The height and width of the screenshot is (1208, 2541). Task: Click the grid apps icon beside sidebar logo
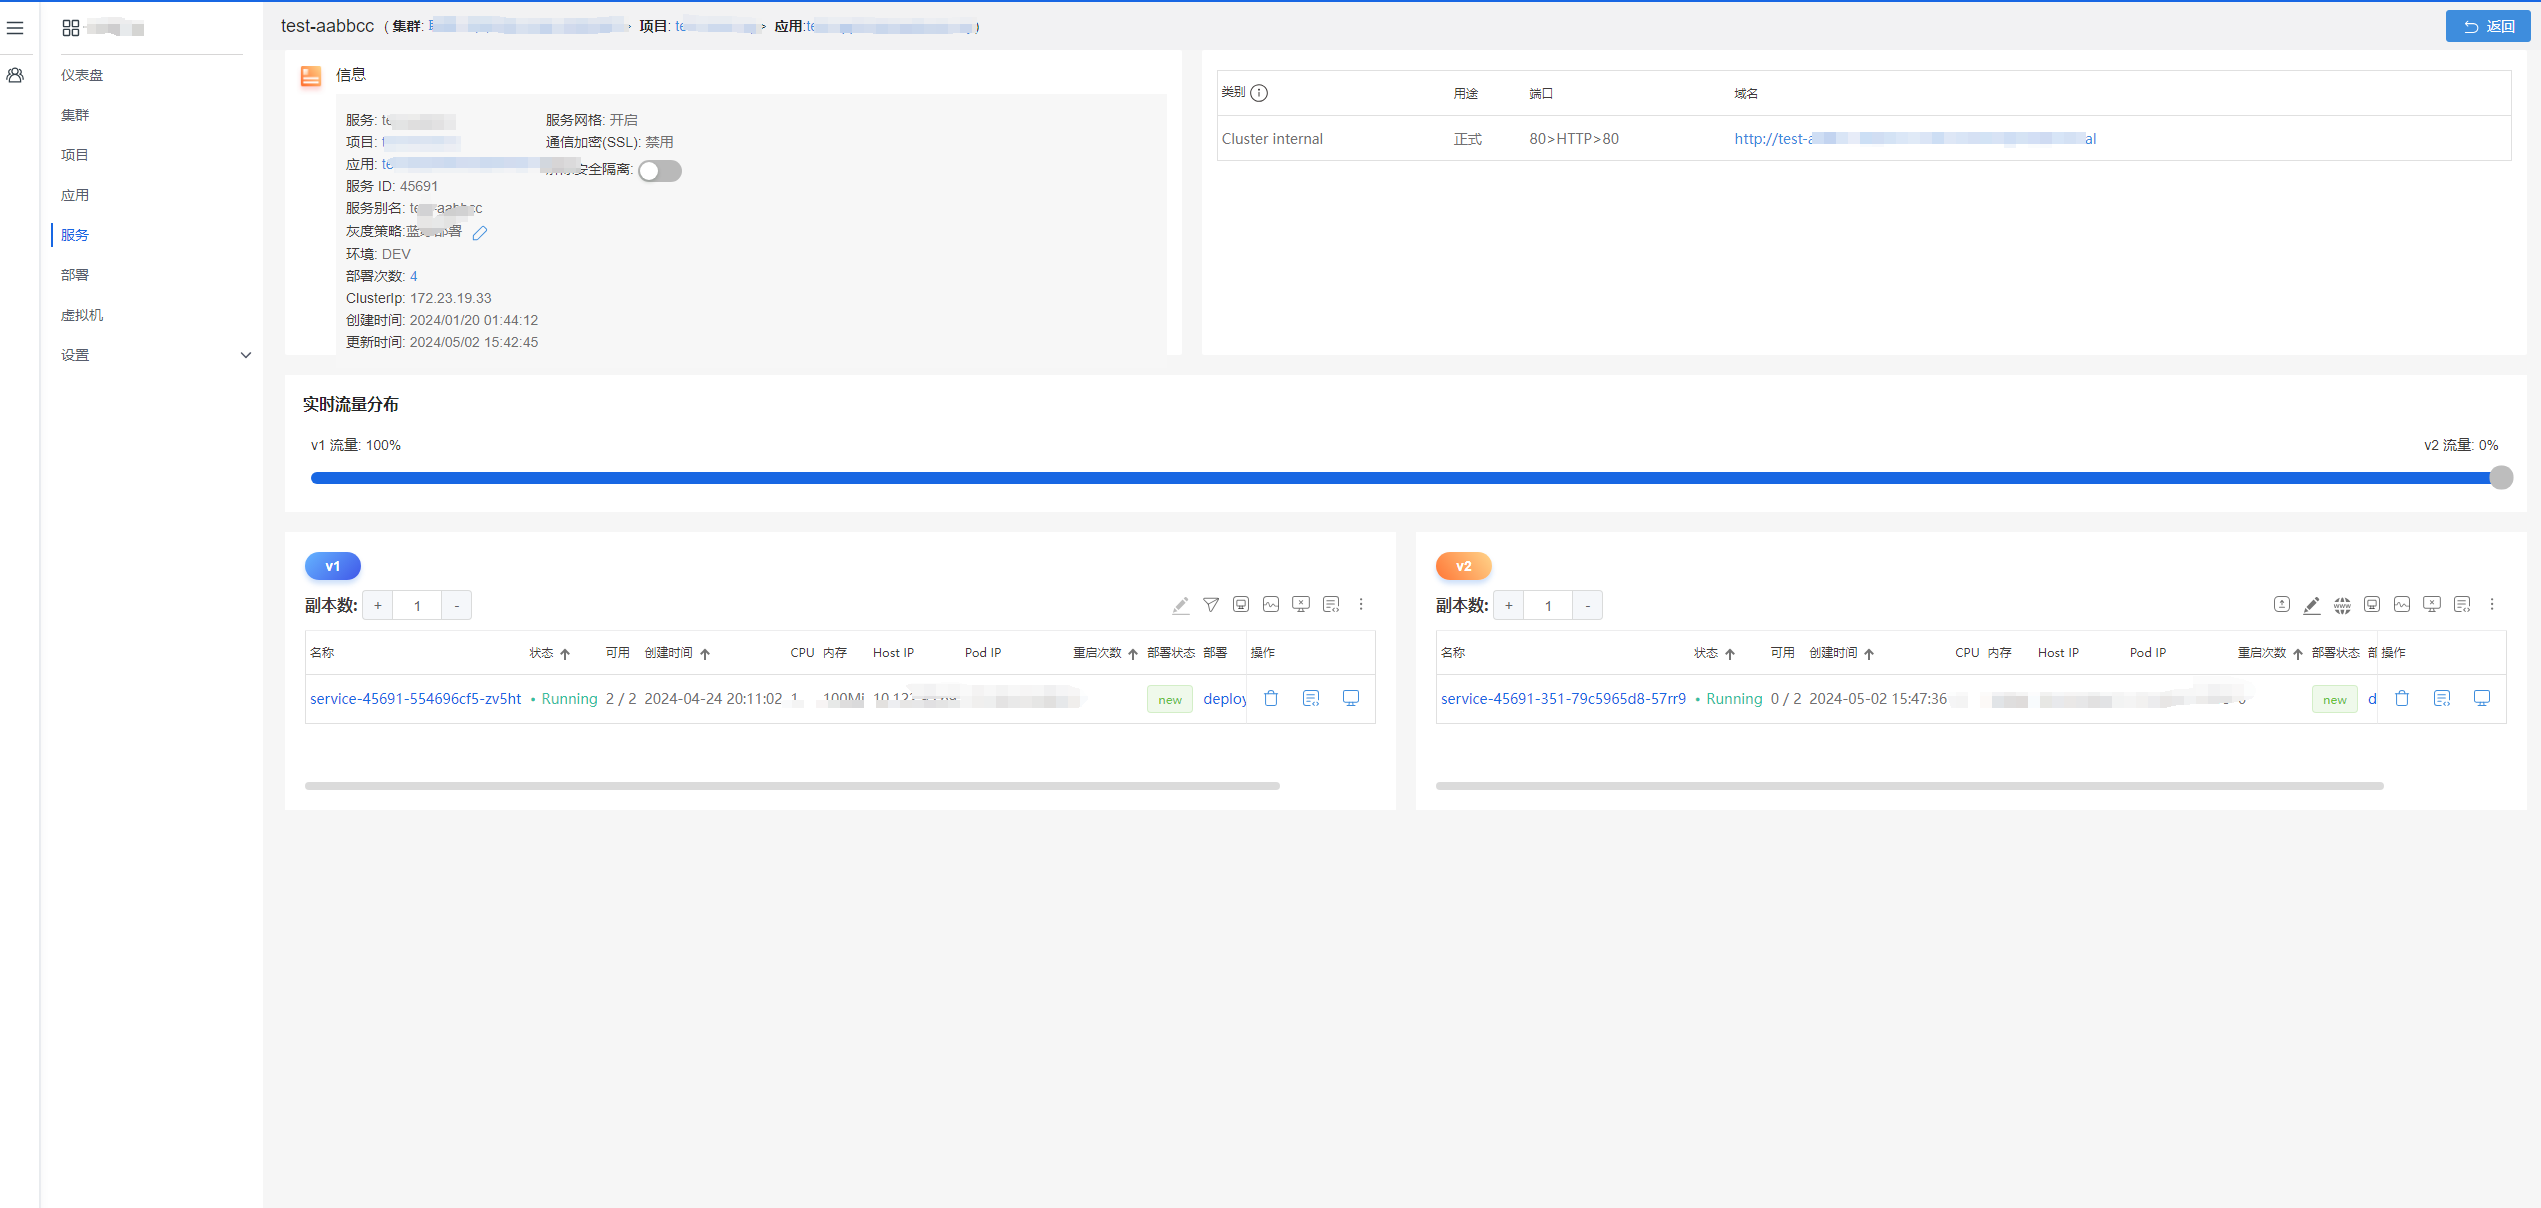coord(71,28)
